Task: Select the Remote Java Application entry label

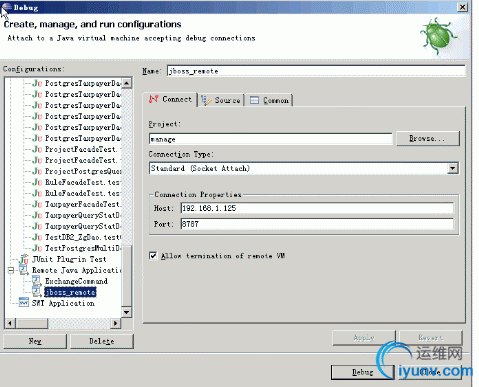Action: 77,270
